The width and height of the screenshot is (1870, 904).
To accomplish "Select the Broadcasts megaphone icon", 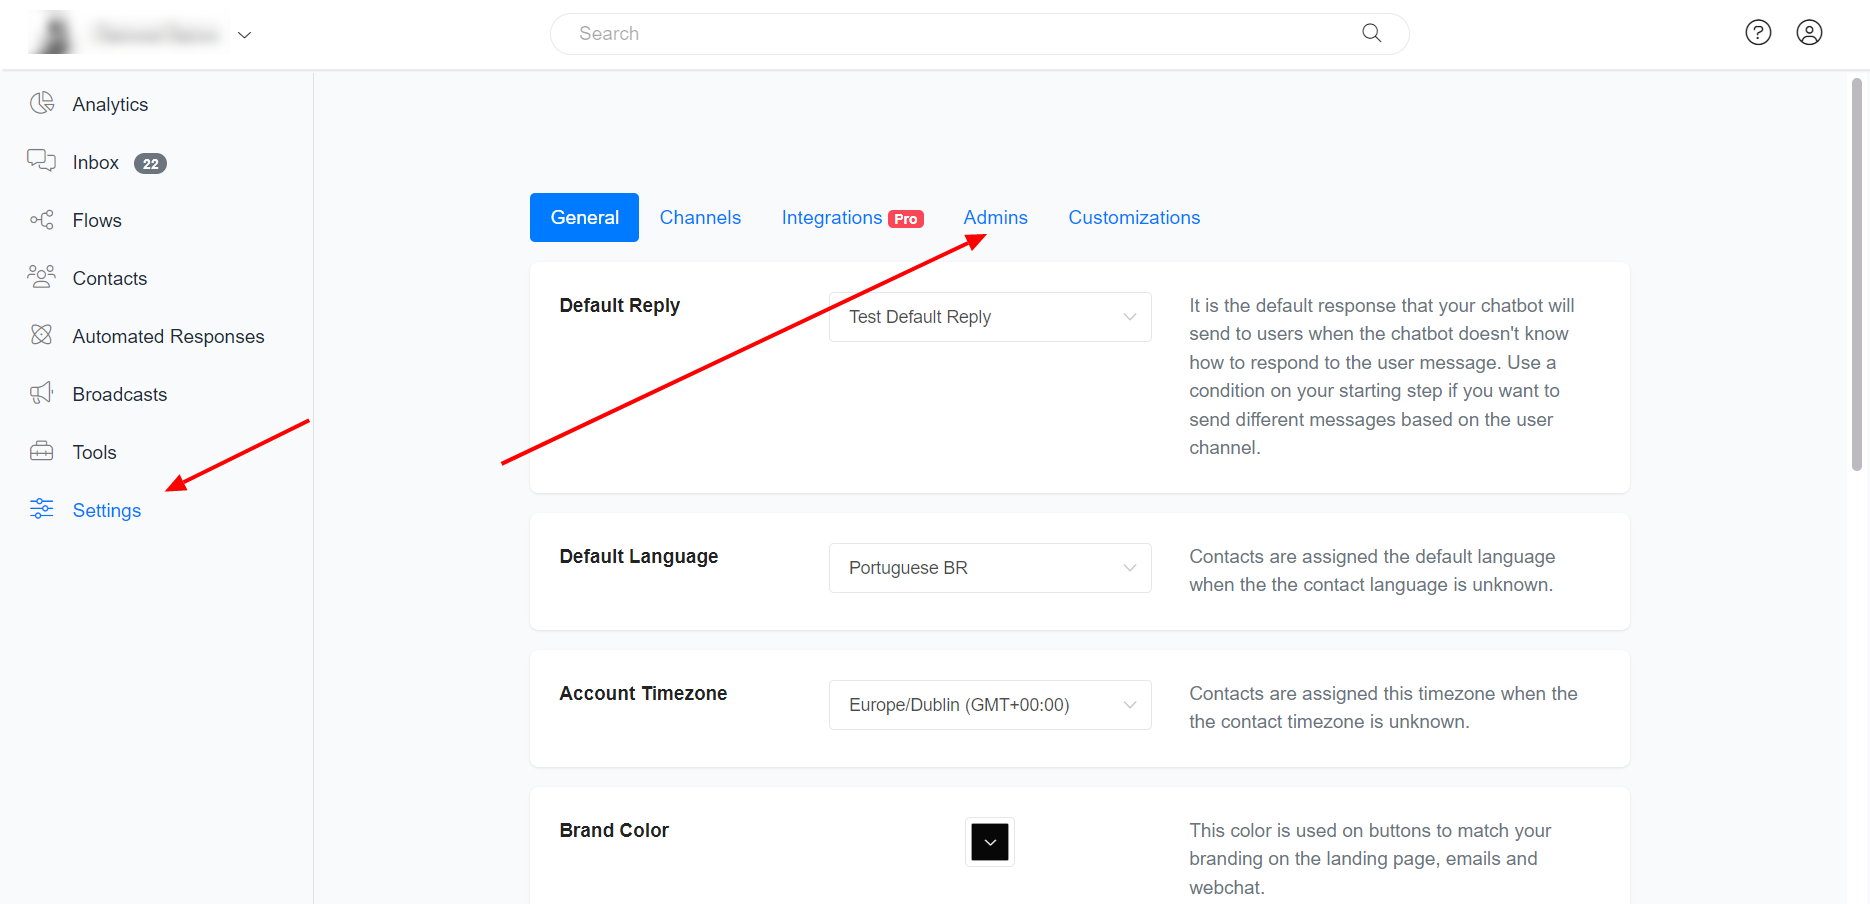I will pyautogui.click(x=42, y=393).
